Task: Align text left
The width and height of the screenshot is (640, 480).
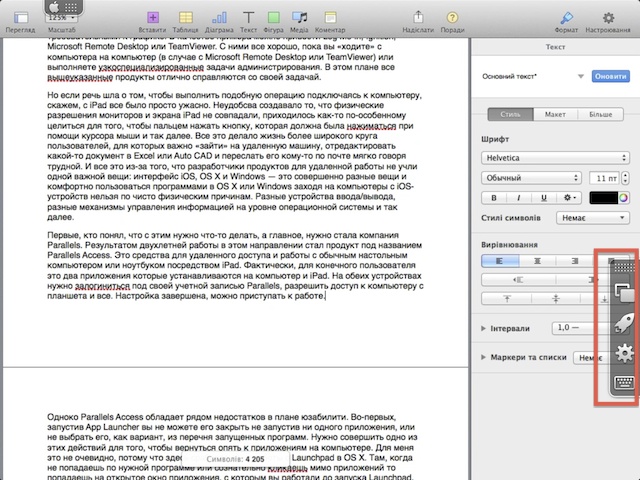Action: pyautogui.click(x=500, y=261)
